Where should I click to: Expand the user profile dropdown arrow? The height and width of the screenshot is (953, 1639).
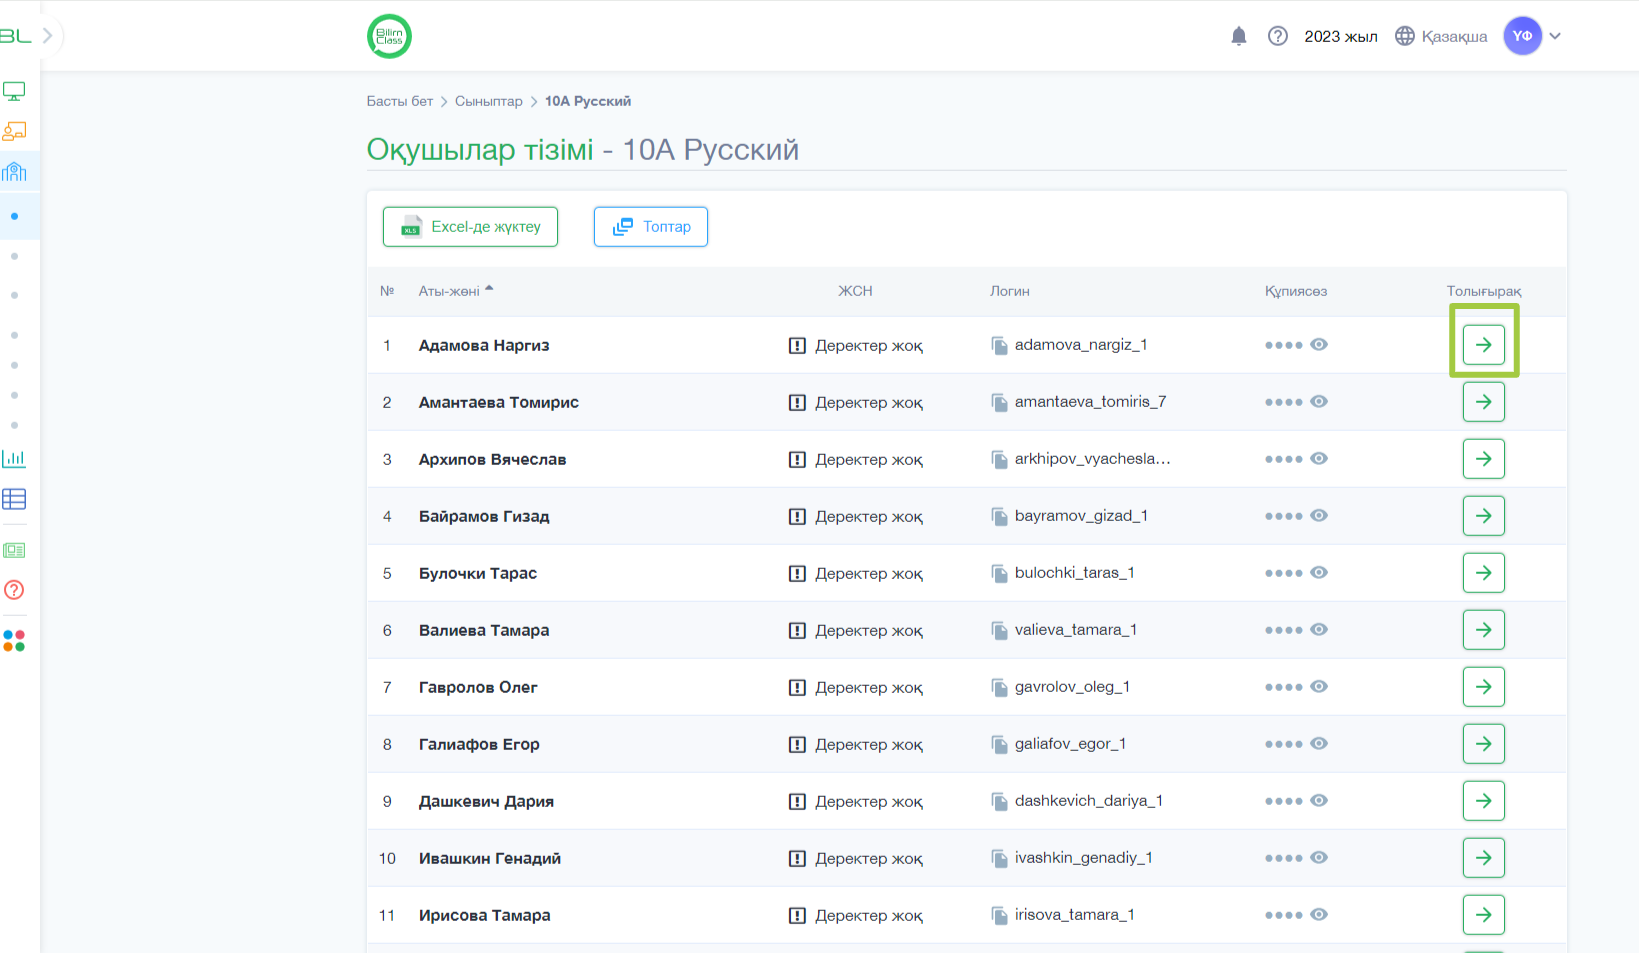1555,37
